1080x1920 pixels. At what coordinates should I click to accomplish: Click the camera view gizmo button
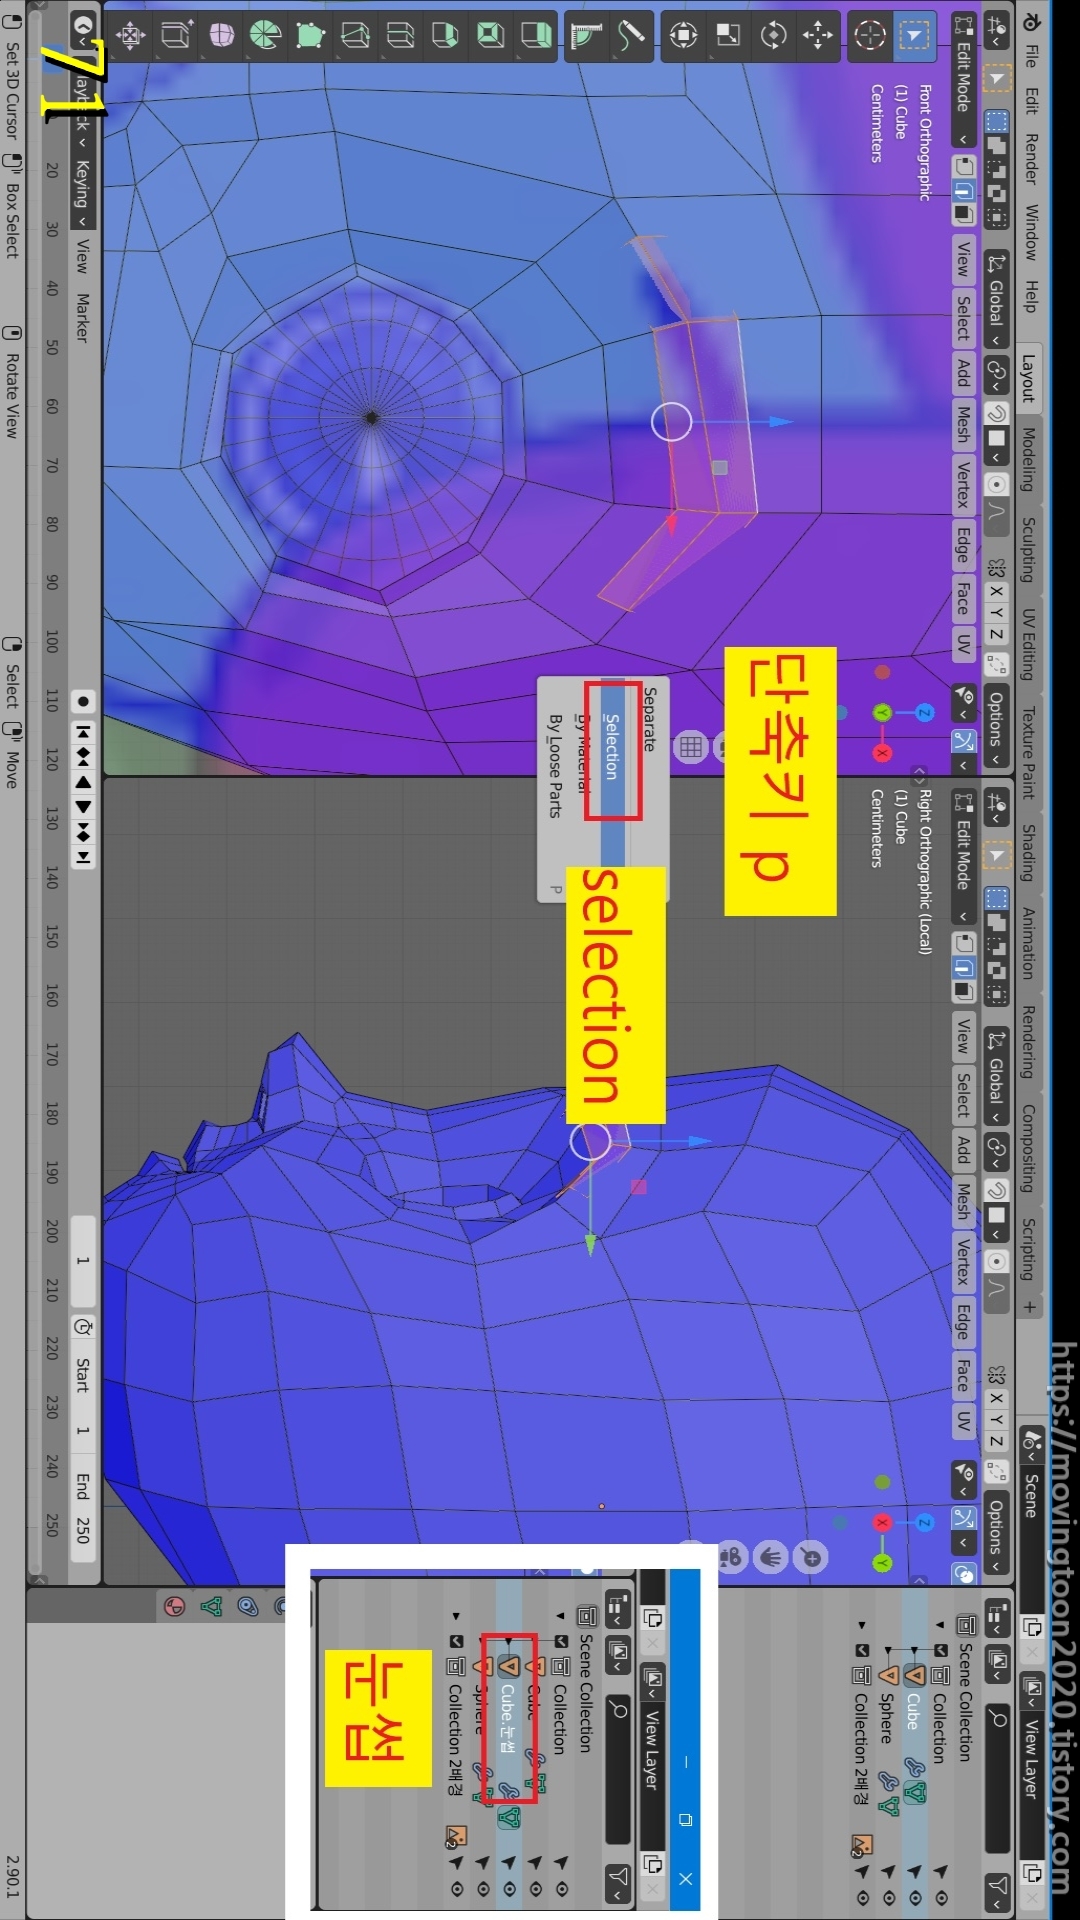(x=733, y=1557)
